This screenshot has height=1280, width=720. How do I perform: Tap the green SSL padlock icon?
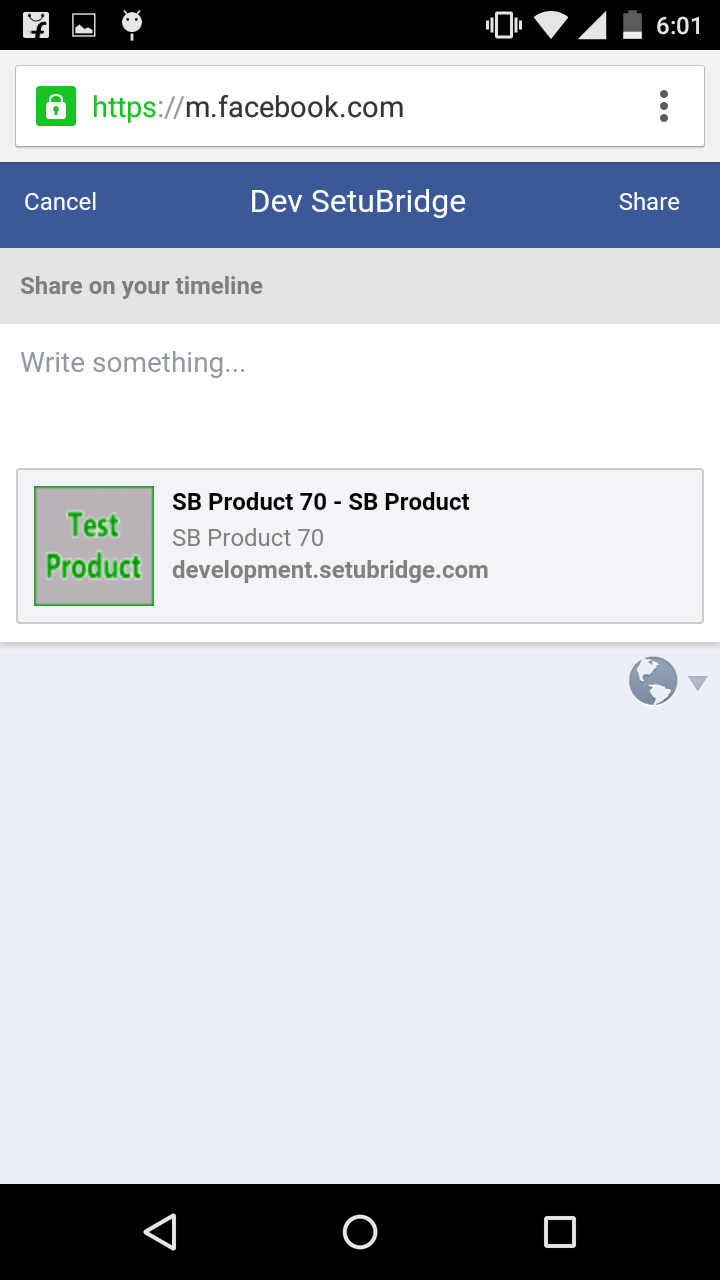pos(56,106)
